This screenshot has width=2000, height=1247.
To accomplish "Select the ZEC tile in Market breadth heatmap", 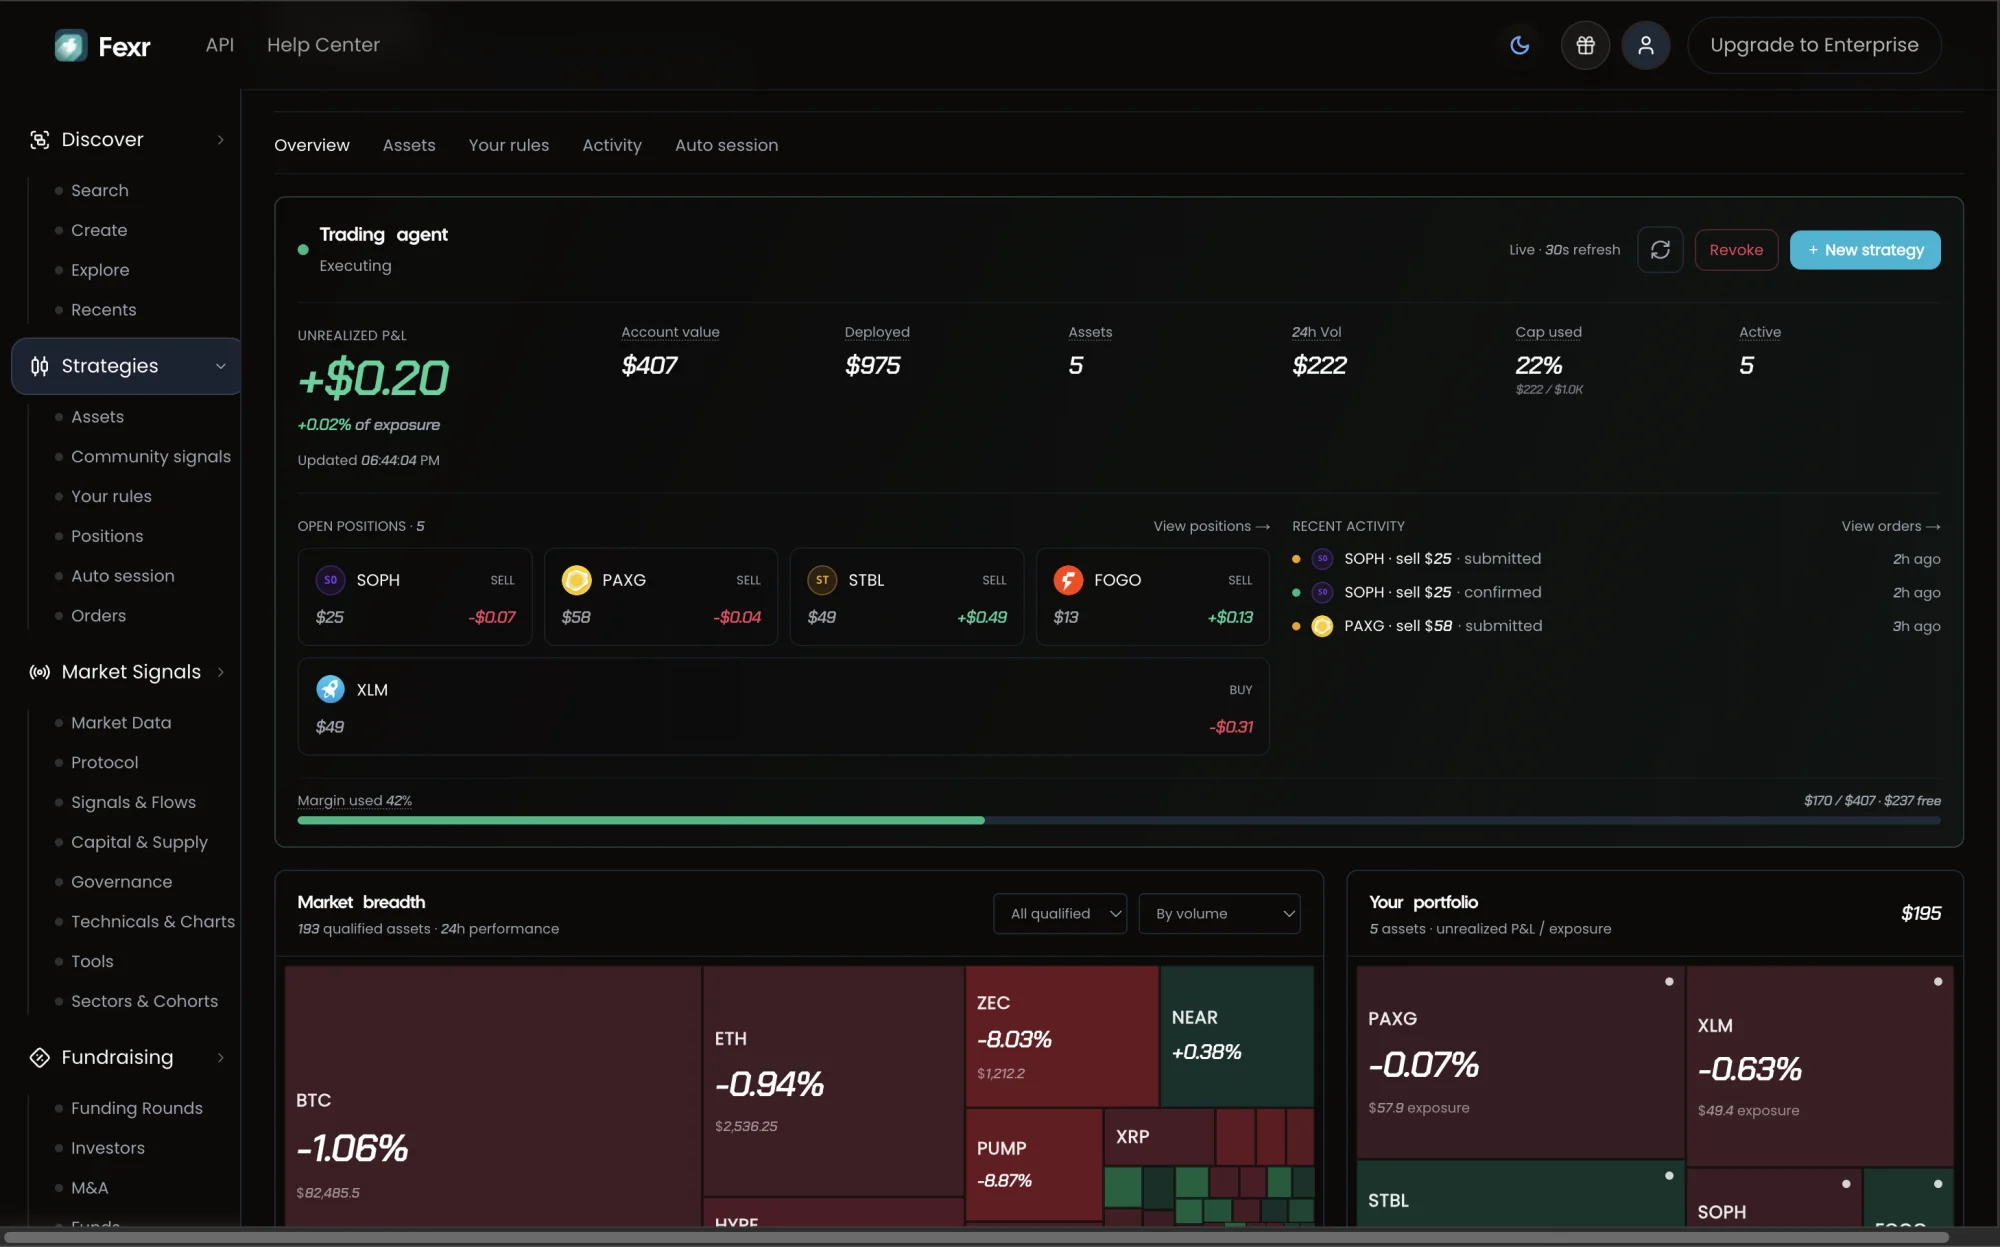I will [1061, 1036].
